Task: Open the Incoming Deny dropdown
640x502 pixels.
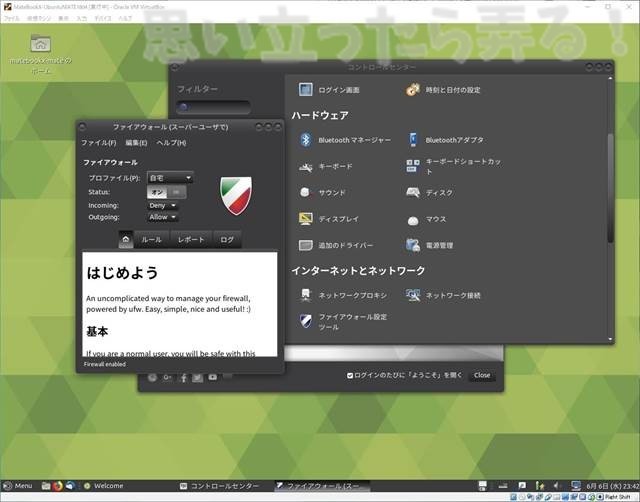Action: 162,205
